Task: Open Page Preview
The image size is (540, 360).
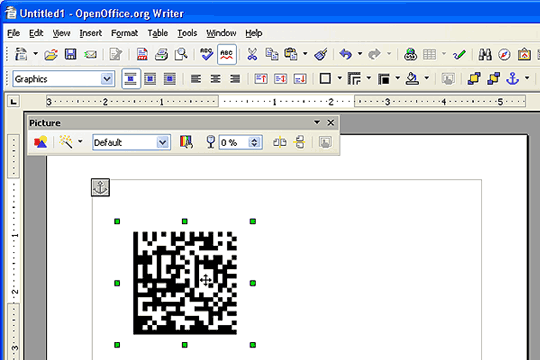Action: coord(181,54)
